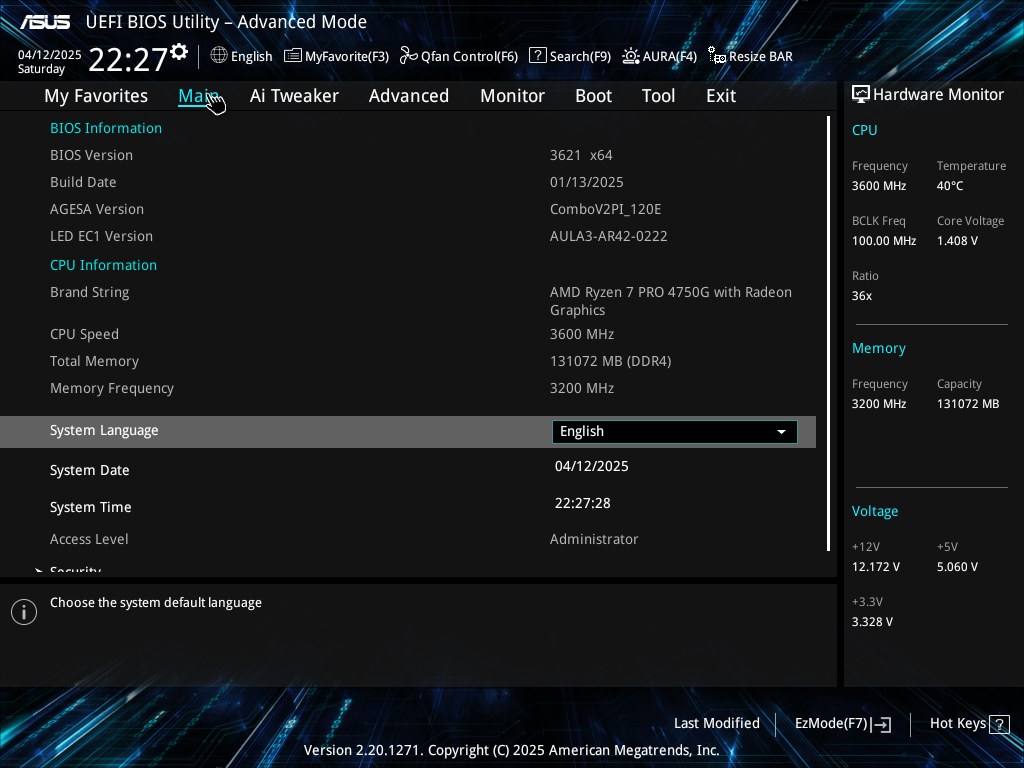1024x768 pixels.
Task: Open MyFavorite(F3) list icon
Action: coord(293,56)
